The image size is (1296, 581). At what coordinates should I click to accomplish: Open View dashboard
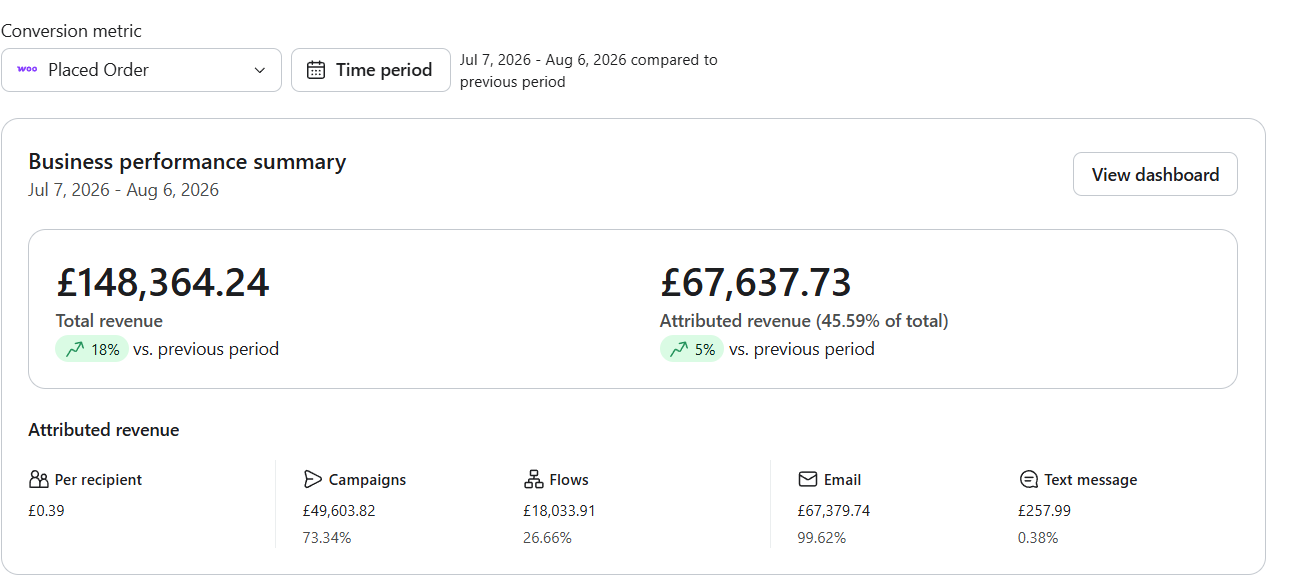1155,174
